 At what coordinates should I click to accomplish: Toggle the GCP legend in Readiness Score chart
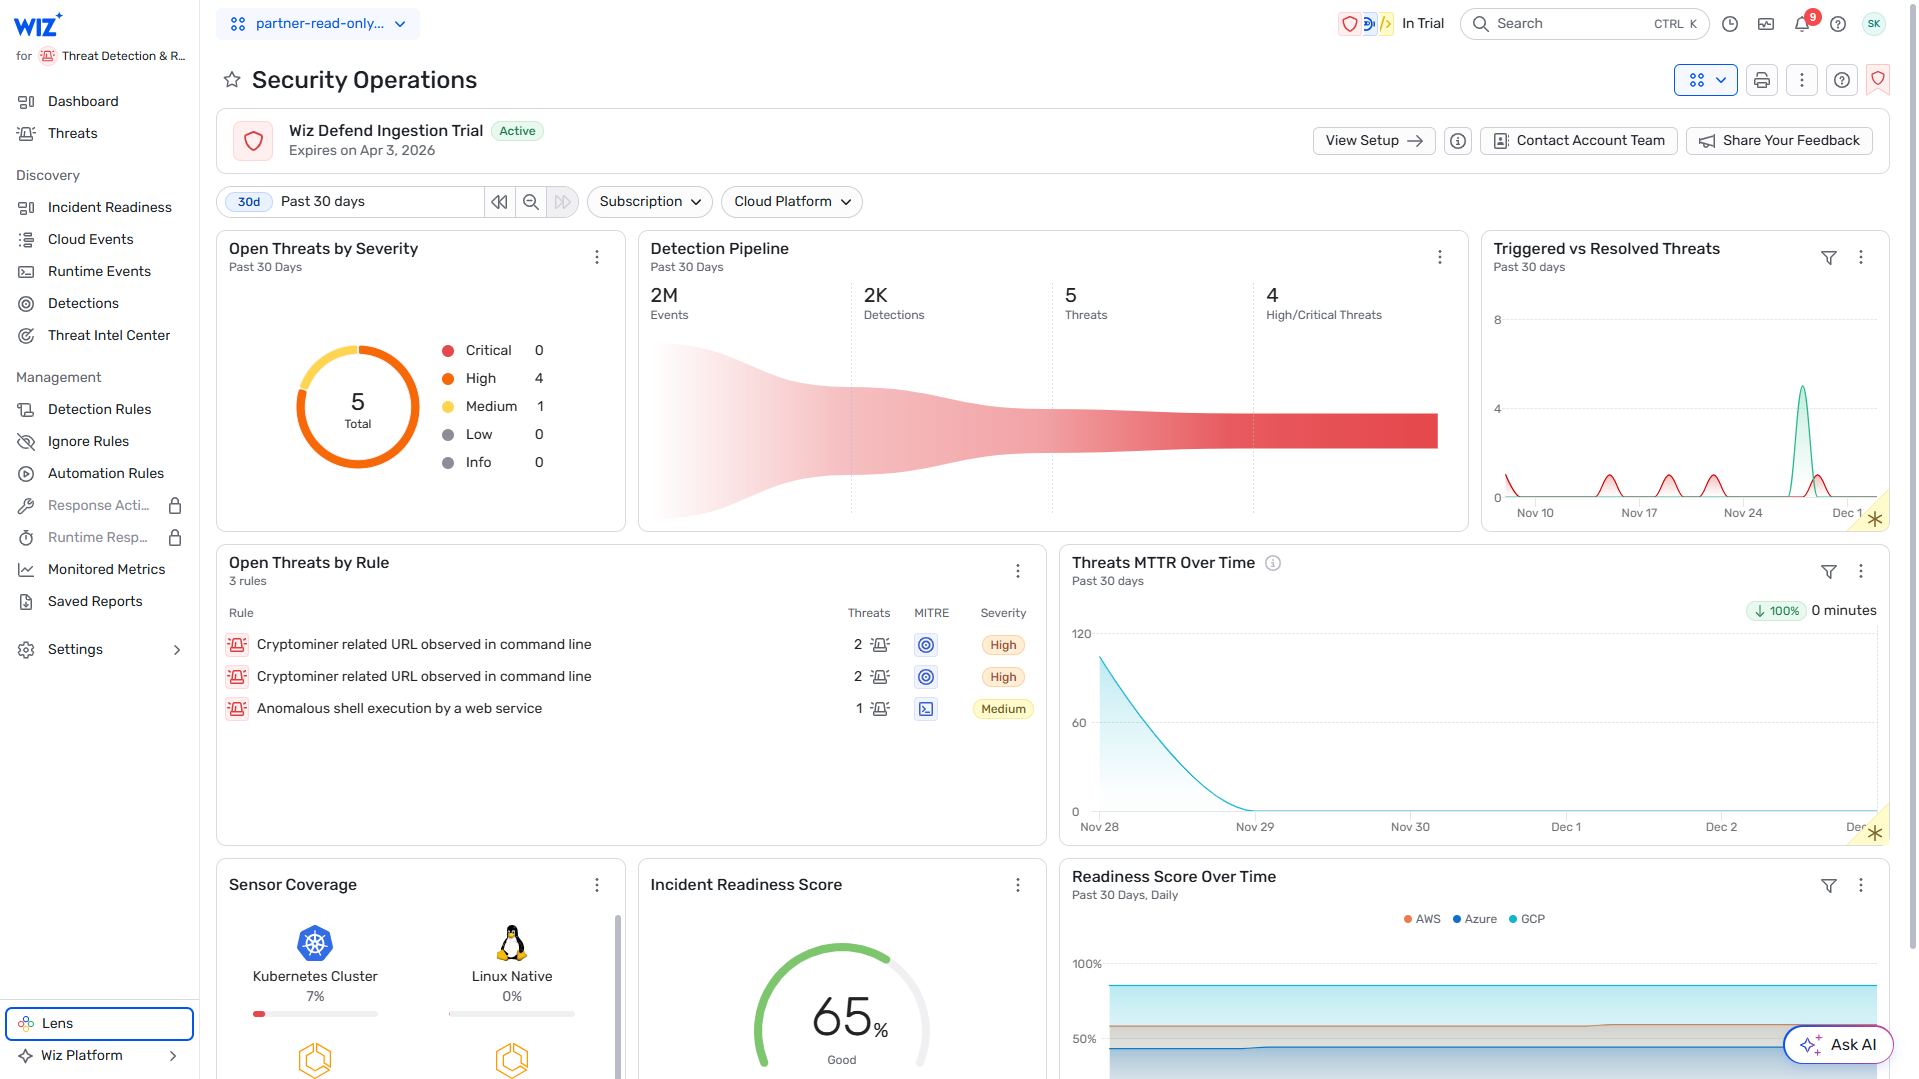pyautogui.click(x=1527, y=918)
